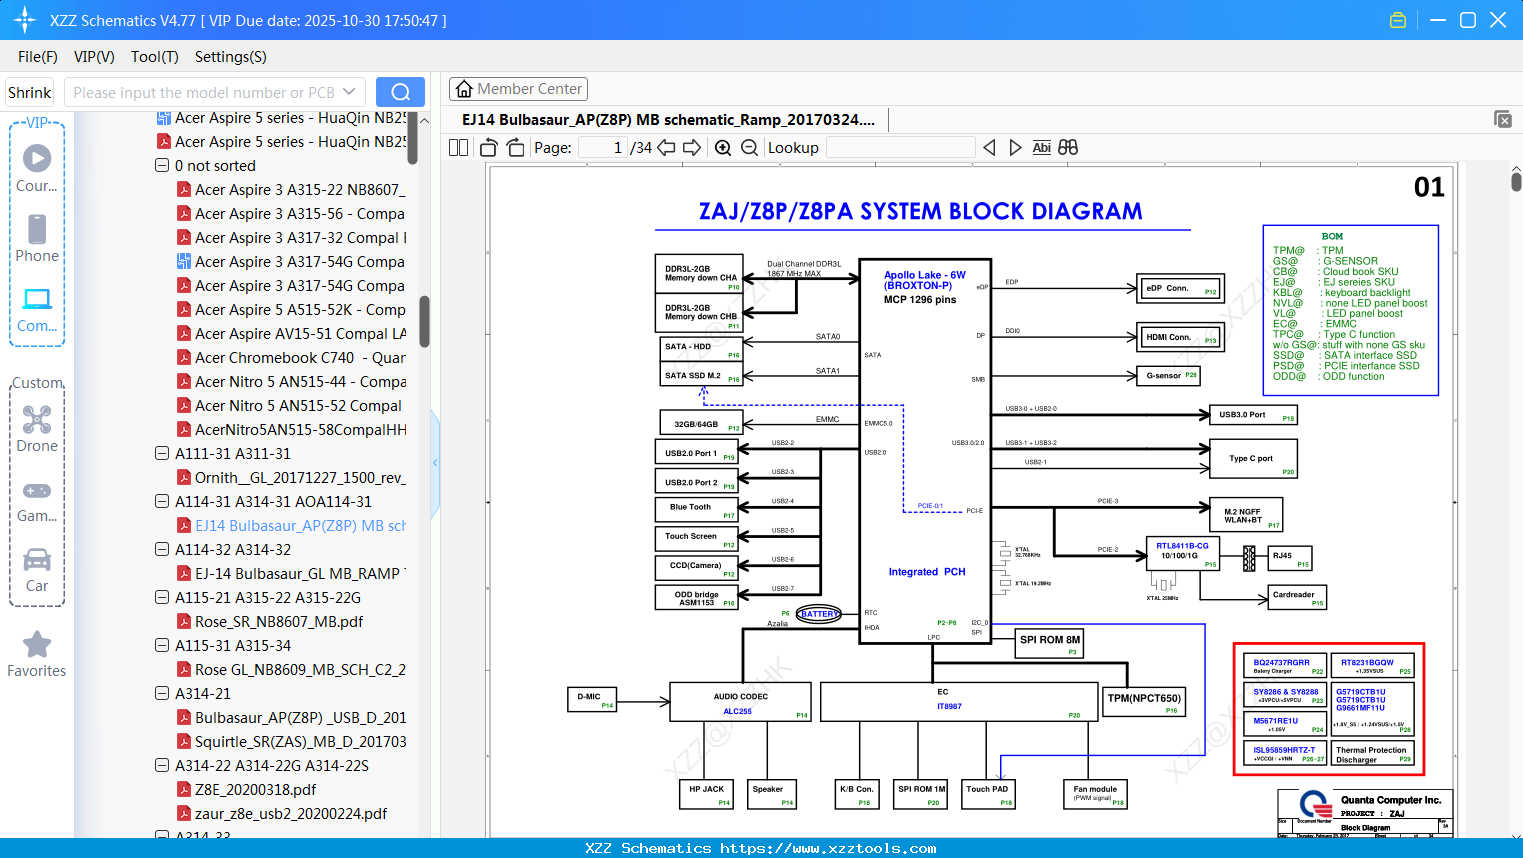Screen dimensions: 1523x858
Task: Open Acer Aspire AV15-51 Compal file
Action: click(x=291, y=334)
